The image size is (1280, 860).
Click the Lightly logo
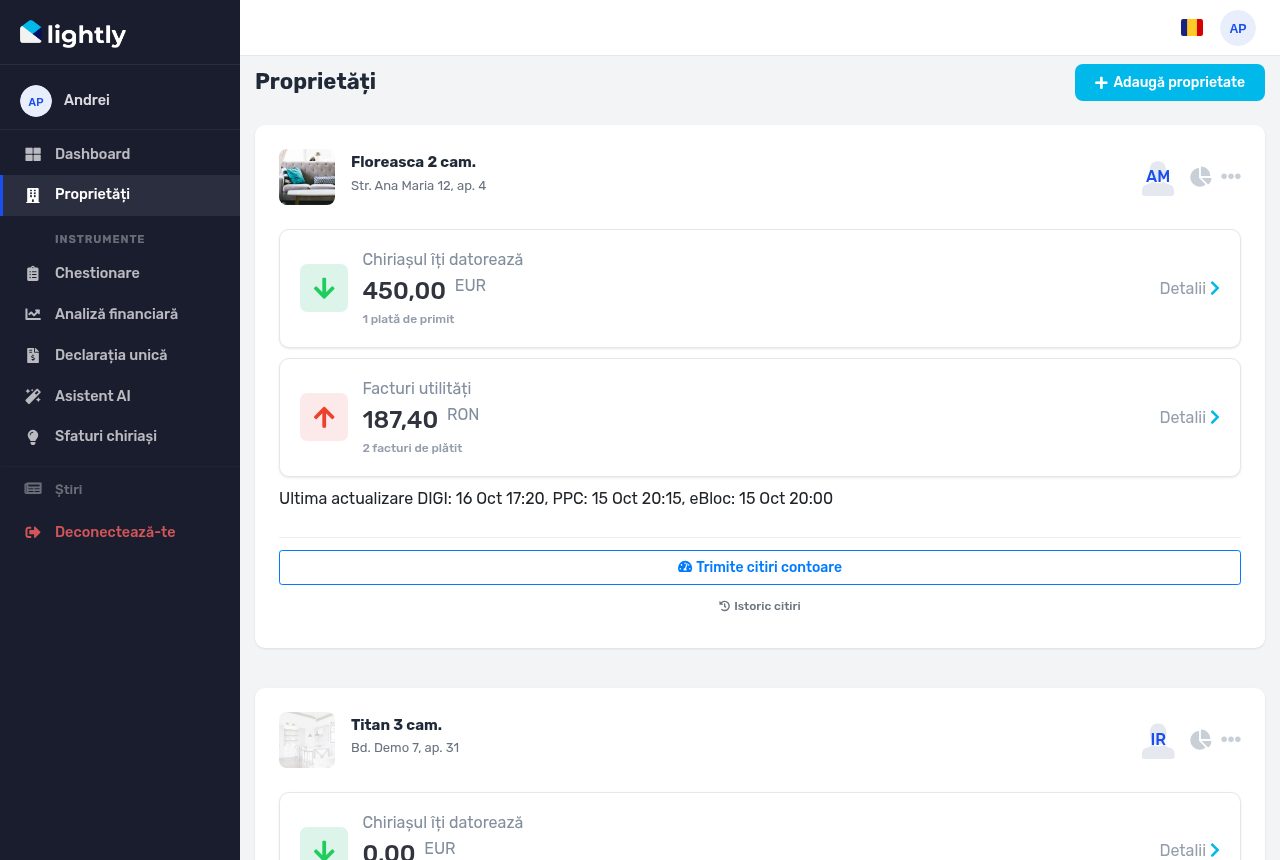tap(73, 34)
